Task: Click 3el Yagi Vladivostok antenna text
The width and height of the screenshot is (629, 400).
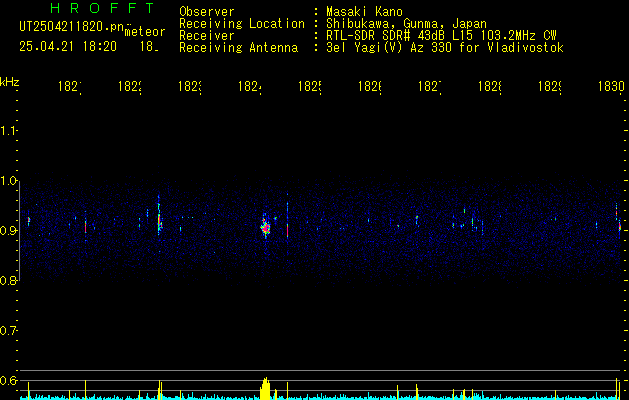Action: [445, 48]
